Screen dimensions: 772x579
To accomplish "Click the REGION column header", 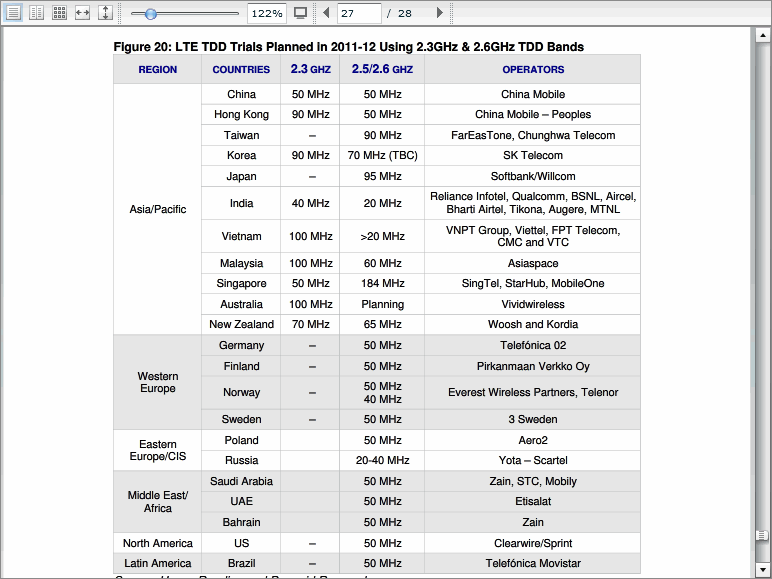I will [x=158, y=69].
